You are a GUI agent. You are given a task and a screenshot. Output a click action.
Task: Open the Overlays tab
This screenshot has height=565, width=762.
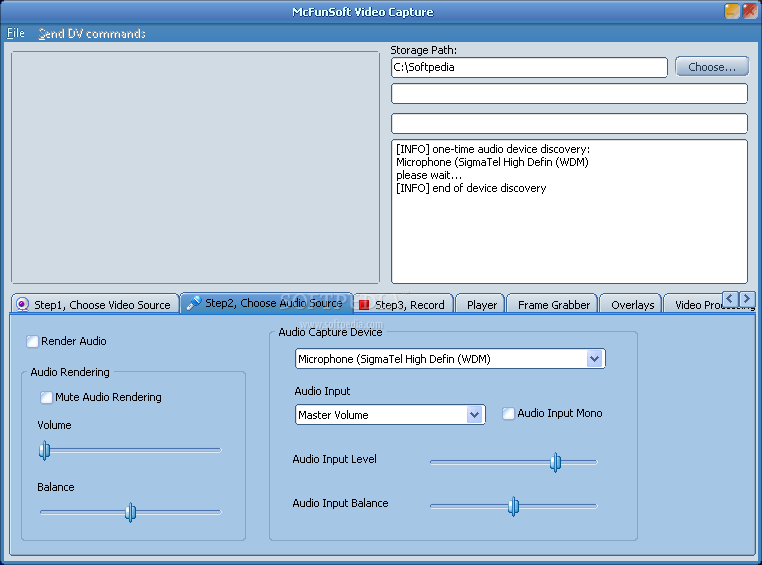632,305
